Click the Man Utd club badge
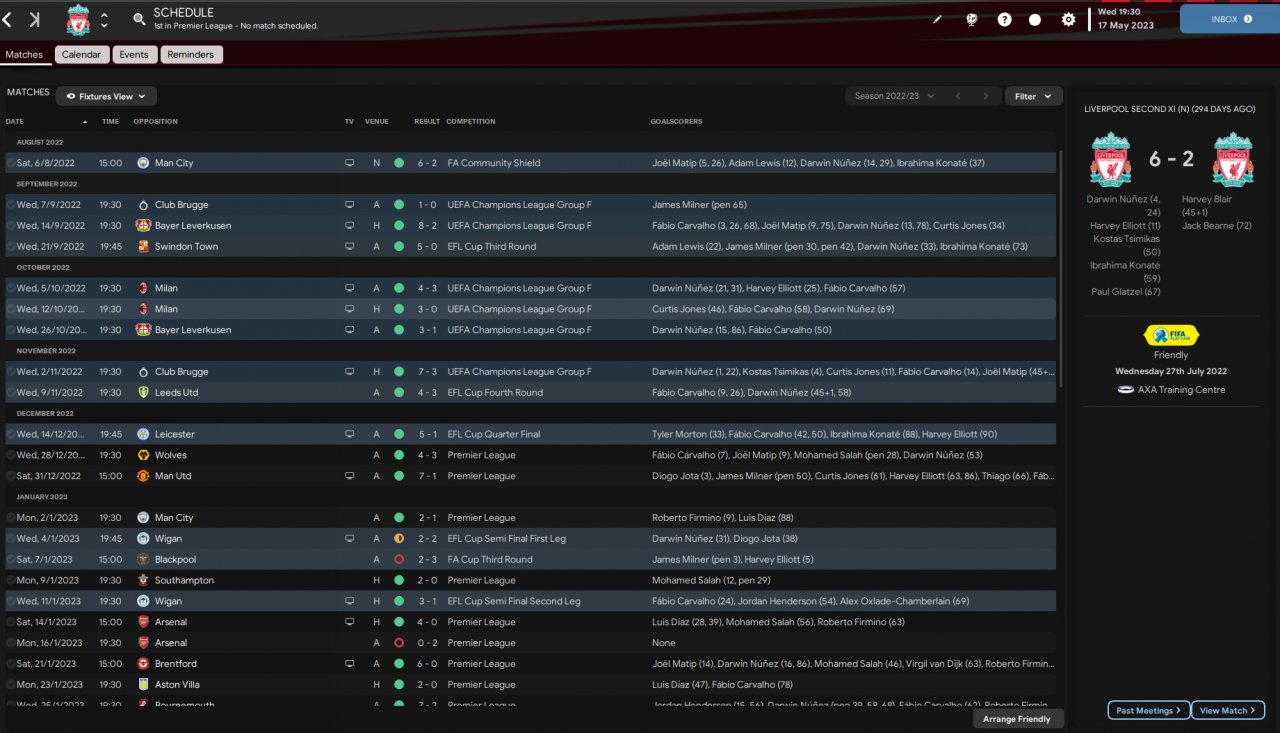 [143, 476]
